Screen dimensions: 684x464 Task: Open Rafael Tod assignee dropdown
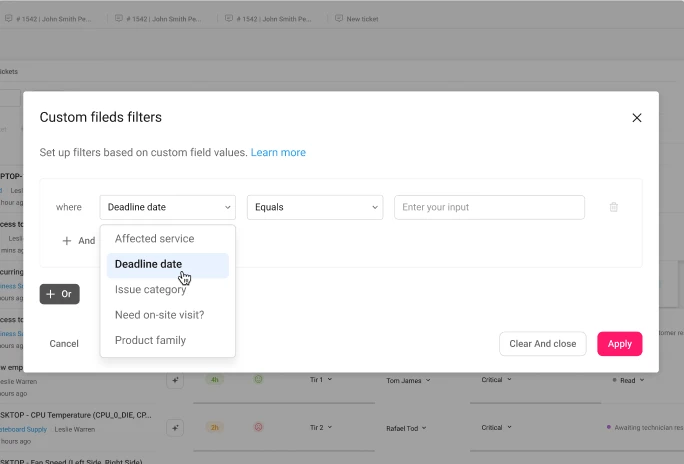(406, 429)
